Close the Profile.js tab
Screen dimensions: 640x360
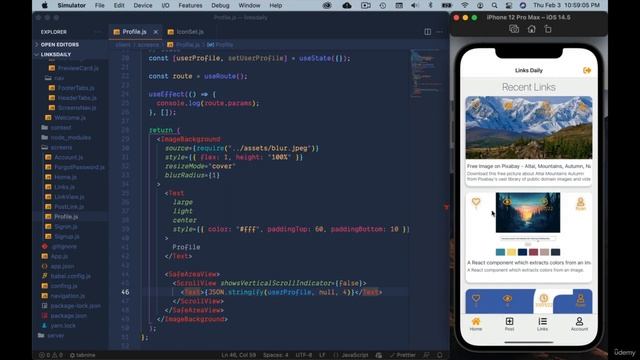click(156, 31)
